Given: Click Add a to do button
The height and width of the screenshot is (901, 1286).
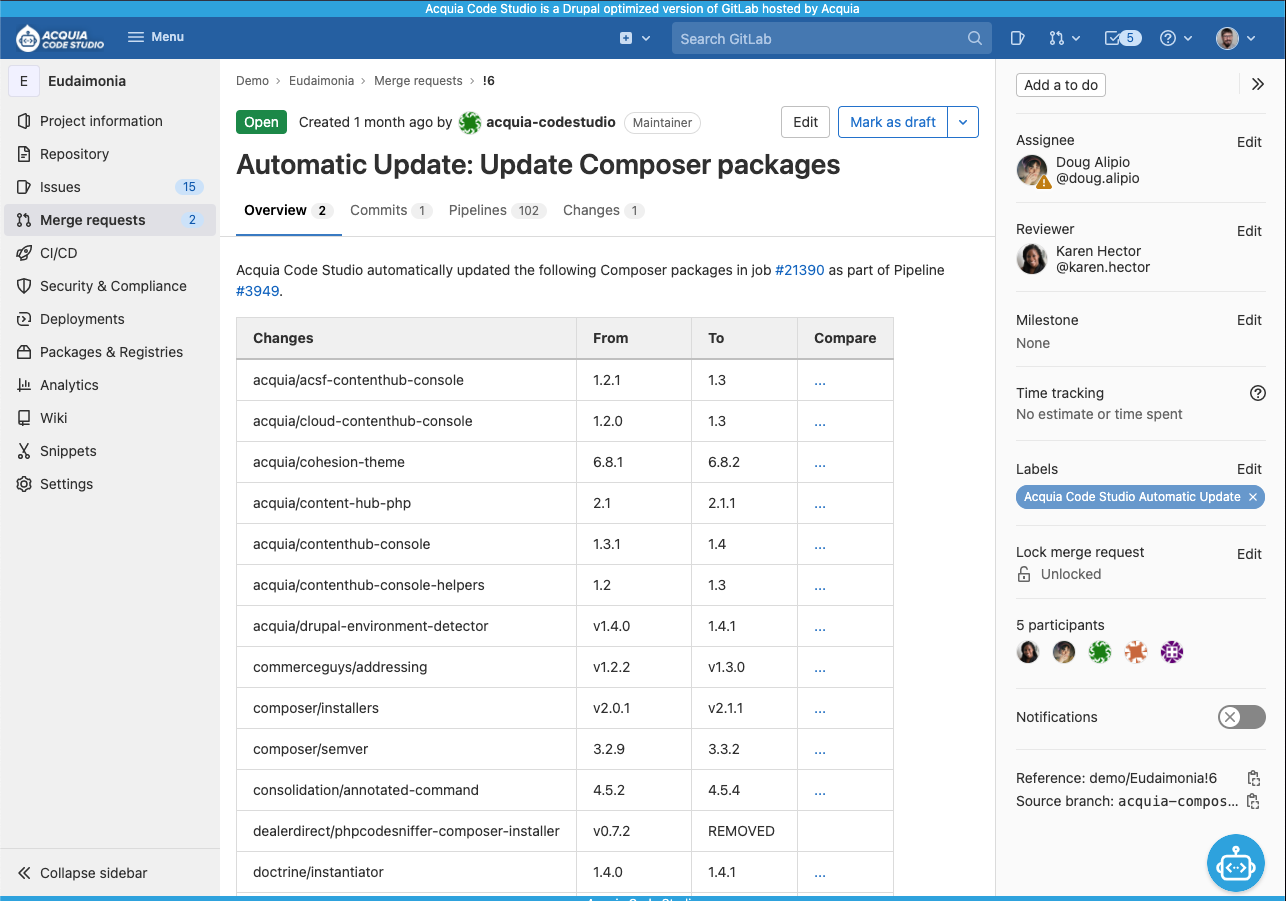Looking at the screenshot, I should coord(1061,85).
